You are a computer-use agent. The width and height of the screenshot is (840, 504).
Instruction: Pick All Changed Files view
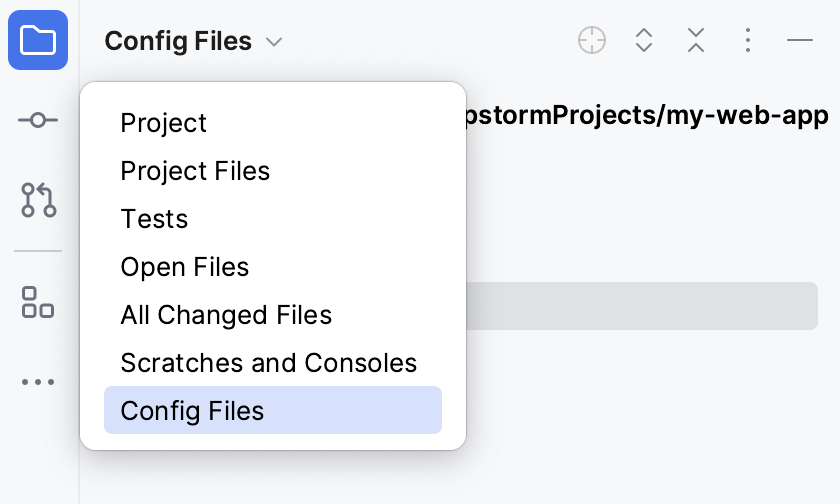pyautogui.click(x=226, y=315)
